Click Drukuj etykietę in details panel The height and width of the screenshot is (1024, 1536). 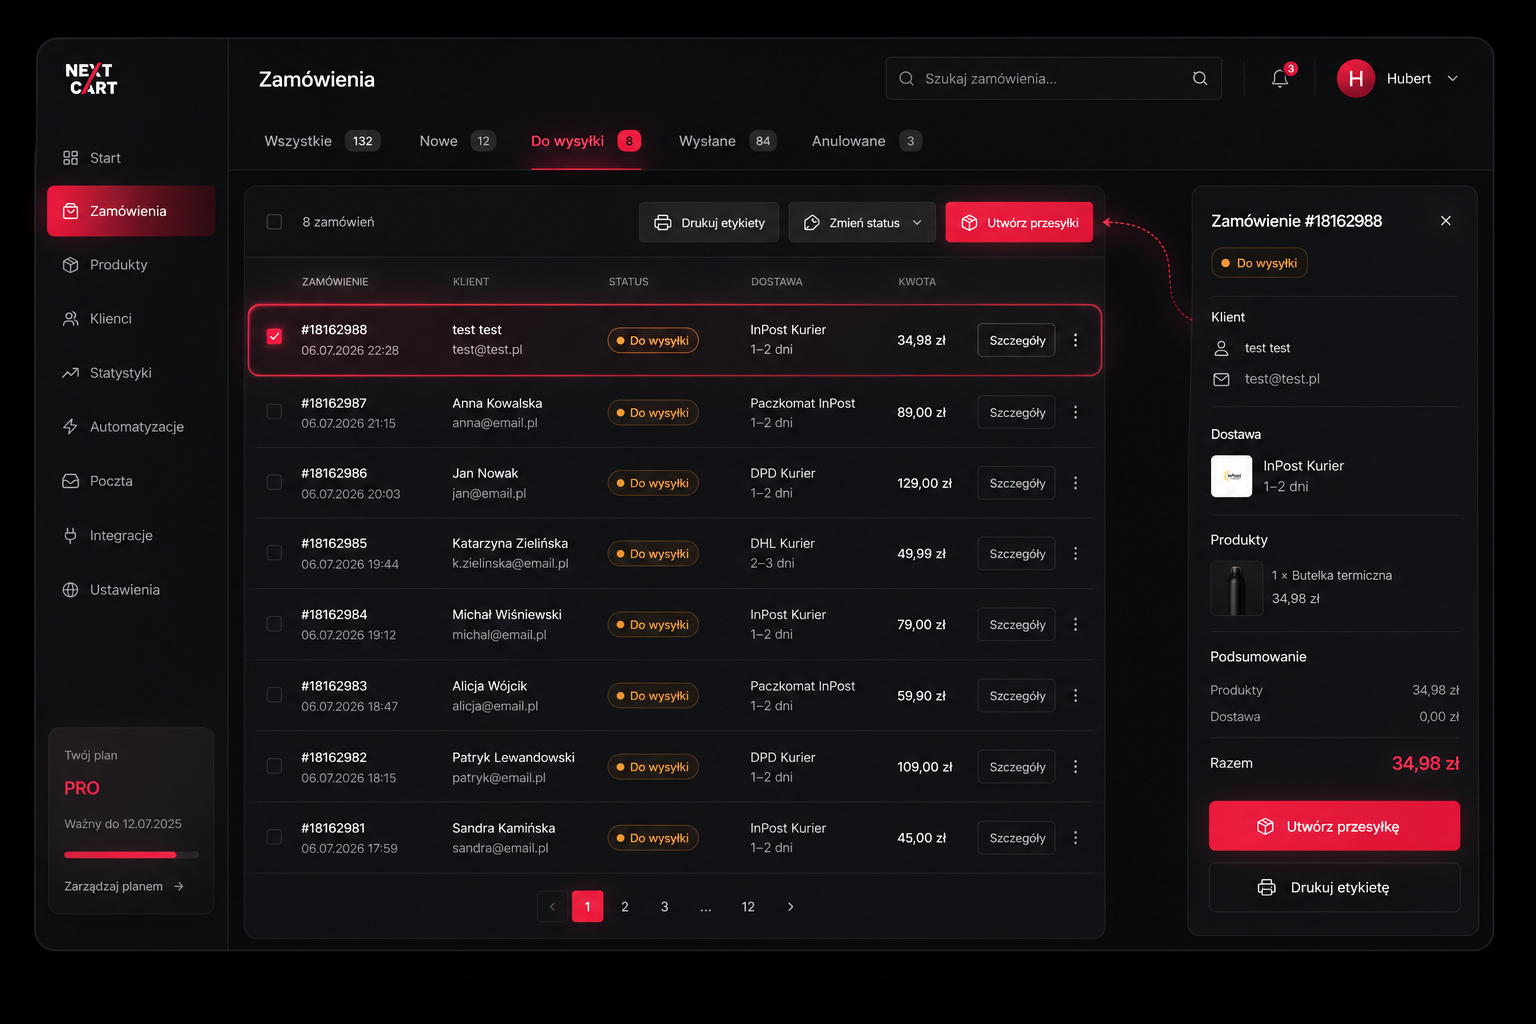pos(1334,887)
